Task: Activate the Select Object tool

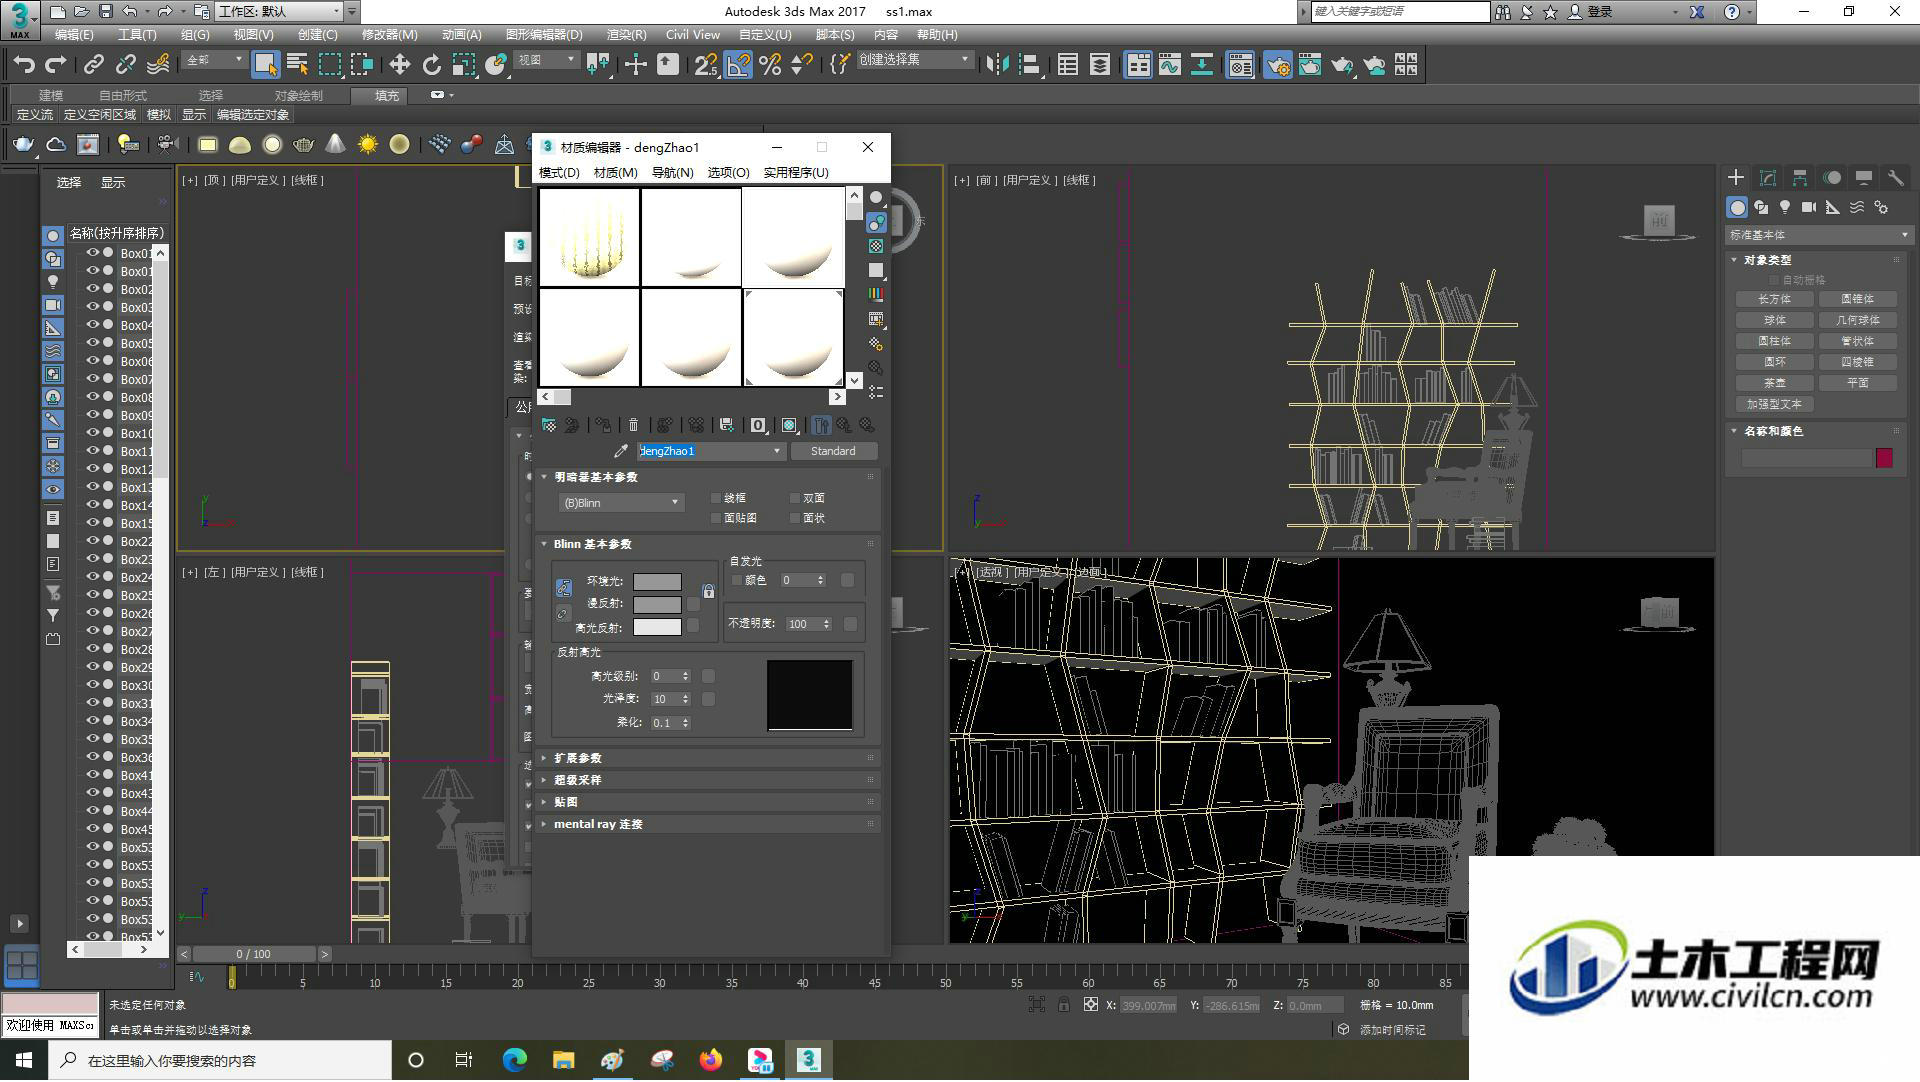Action: pyautogui.click(x=265, y=65)
